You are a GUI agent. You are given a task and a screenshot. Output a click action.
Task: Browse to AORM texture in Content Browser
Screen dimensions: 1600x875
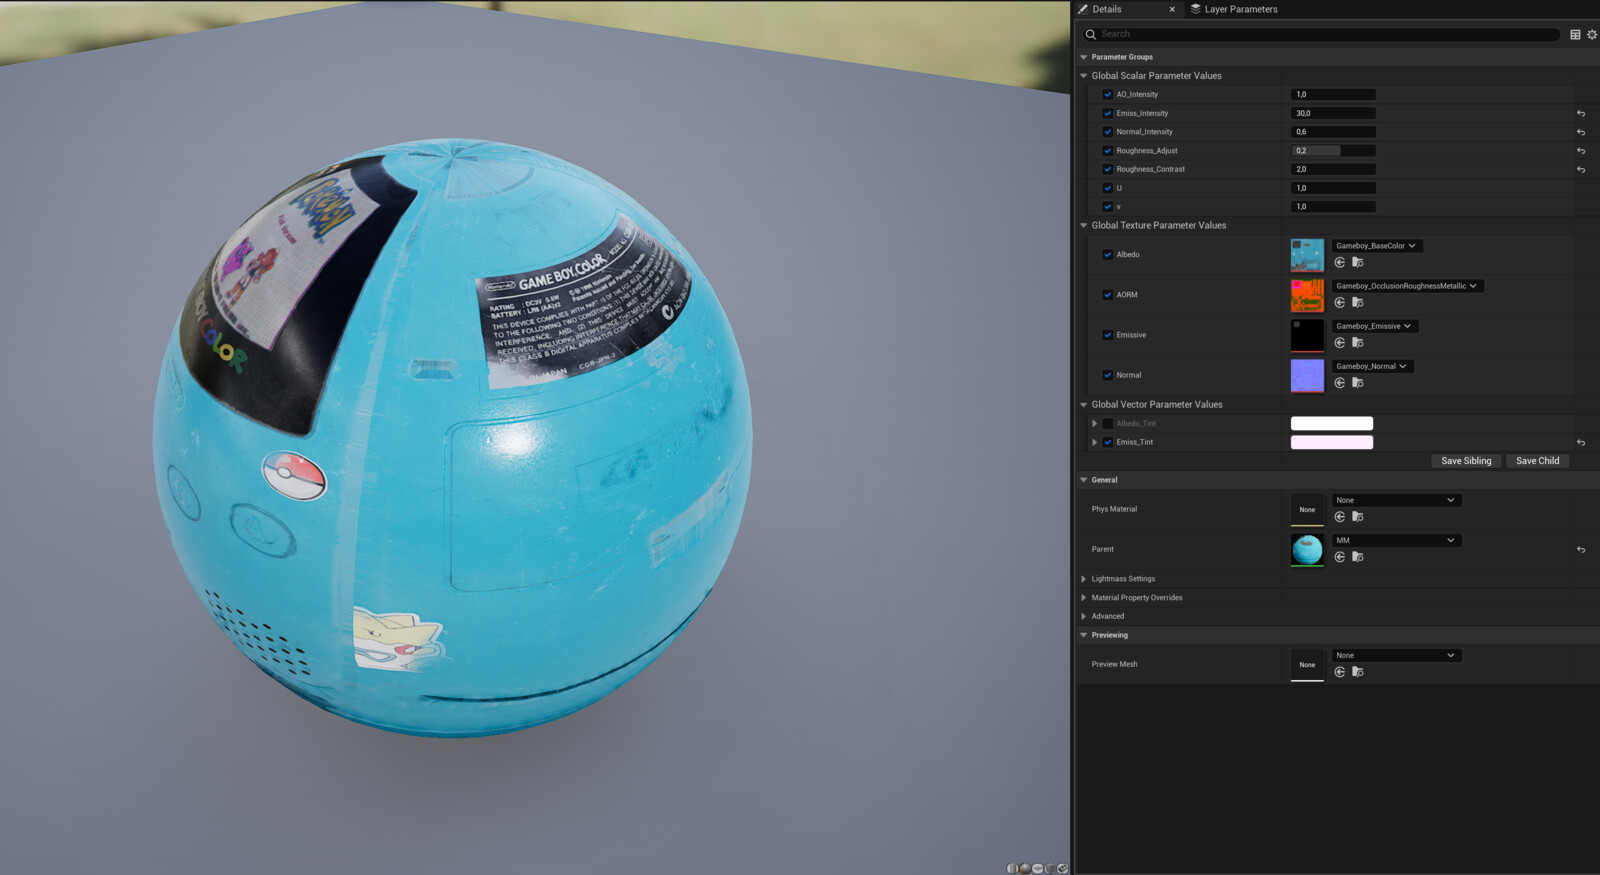pos(1358,302)
